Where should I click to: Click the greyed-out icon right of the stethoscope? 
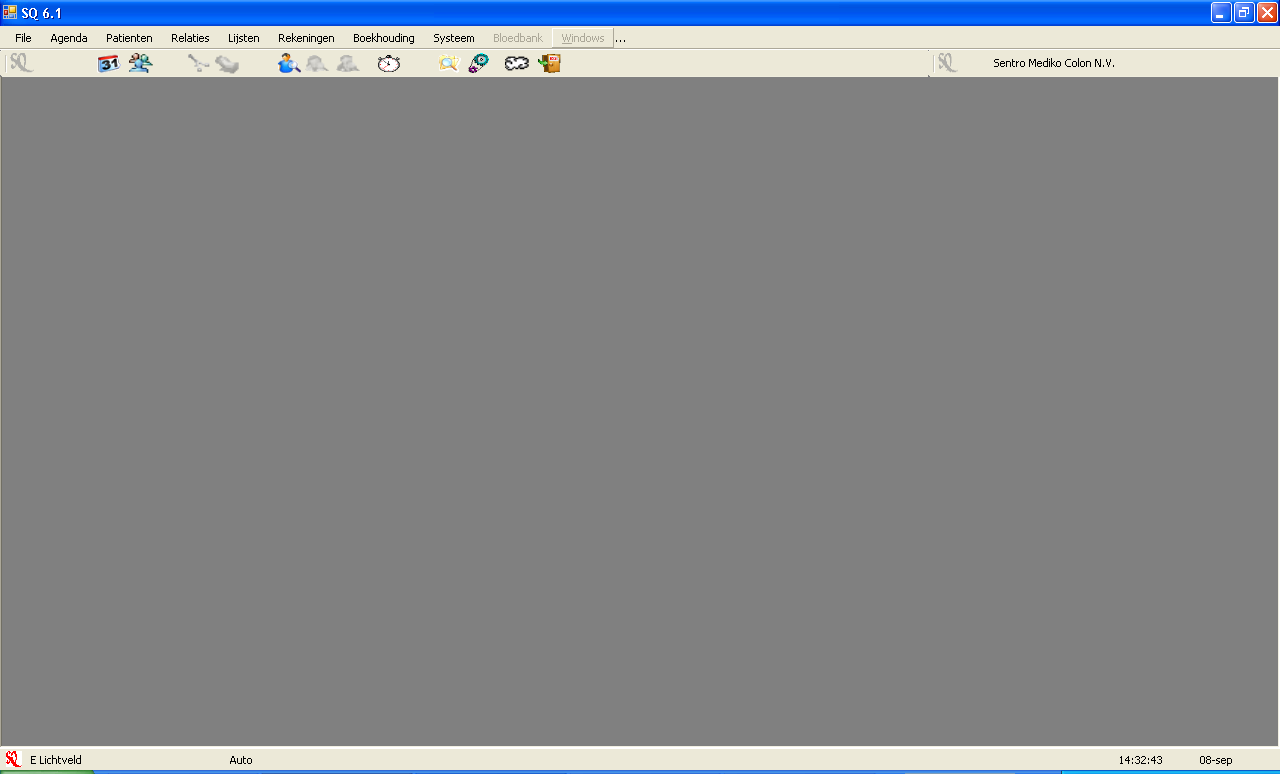pos(227,64)
